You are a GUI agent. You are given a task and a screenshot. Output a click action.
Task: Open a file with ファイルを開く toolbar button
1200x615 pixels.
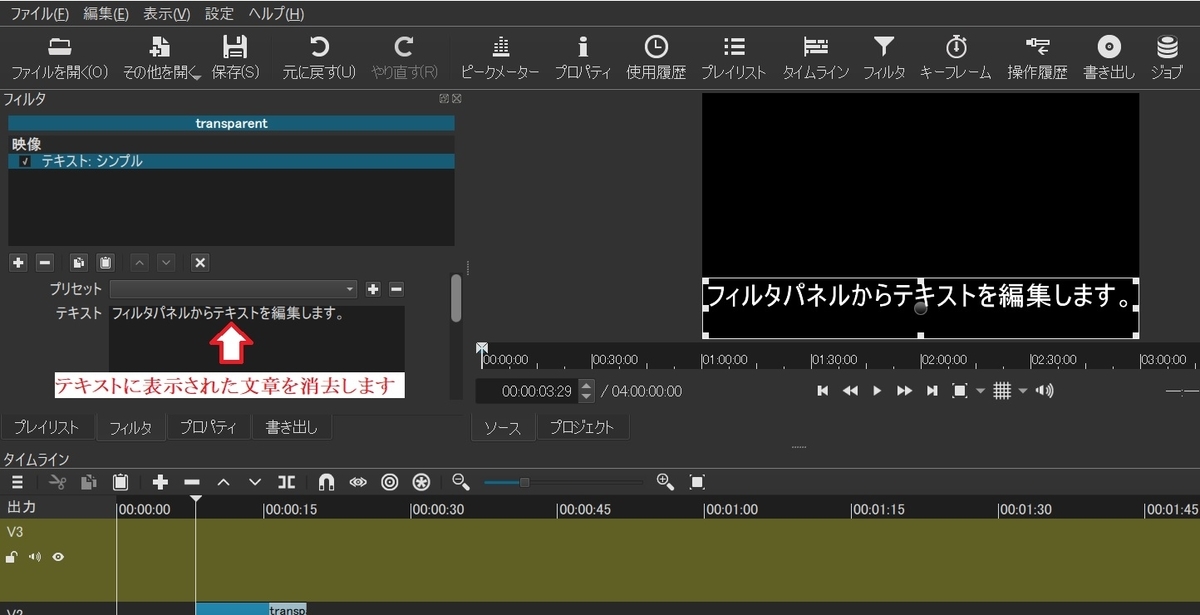point(59,57)
